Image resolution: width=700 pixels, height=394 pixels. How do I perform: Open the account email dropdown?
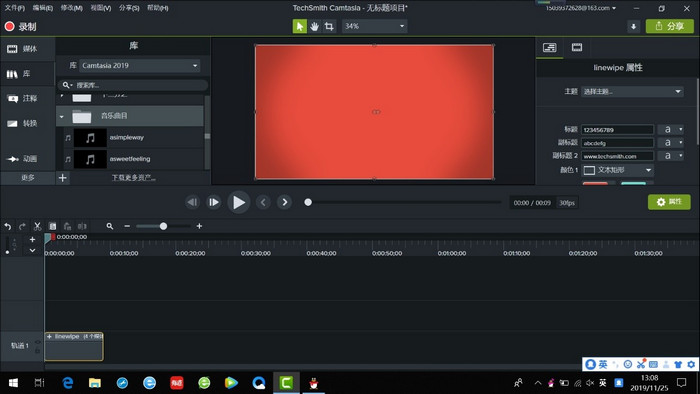tap(580, 8)
